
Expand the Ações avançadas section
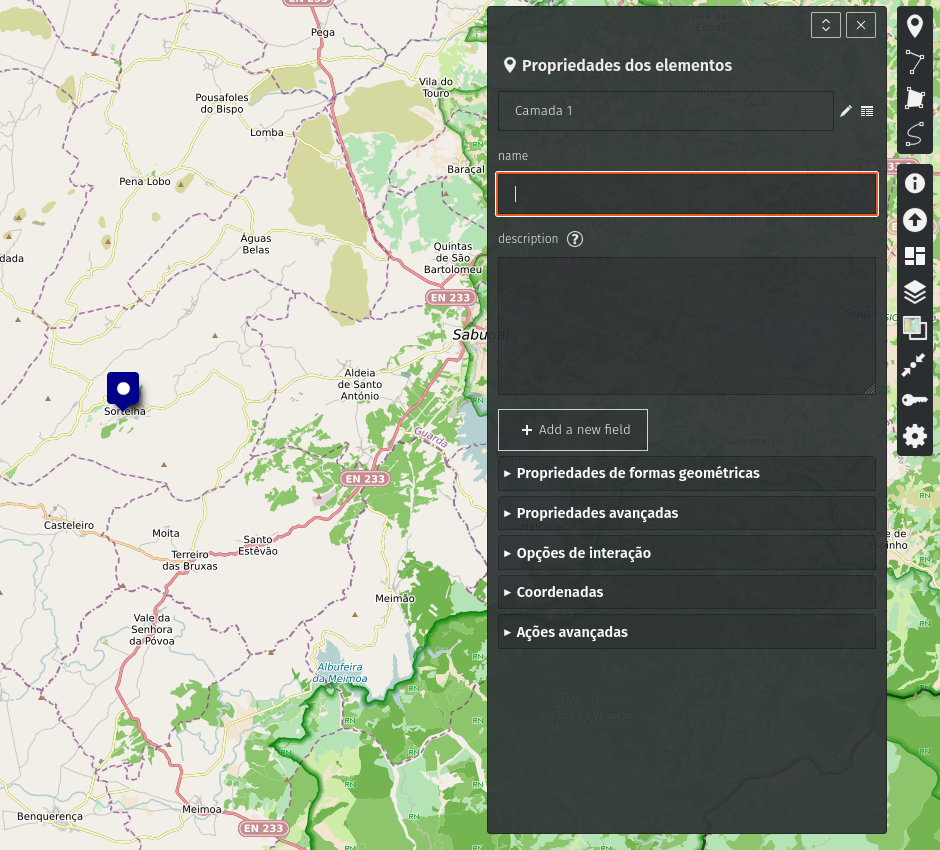click(687, 632)
